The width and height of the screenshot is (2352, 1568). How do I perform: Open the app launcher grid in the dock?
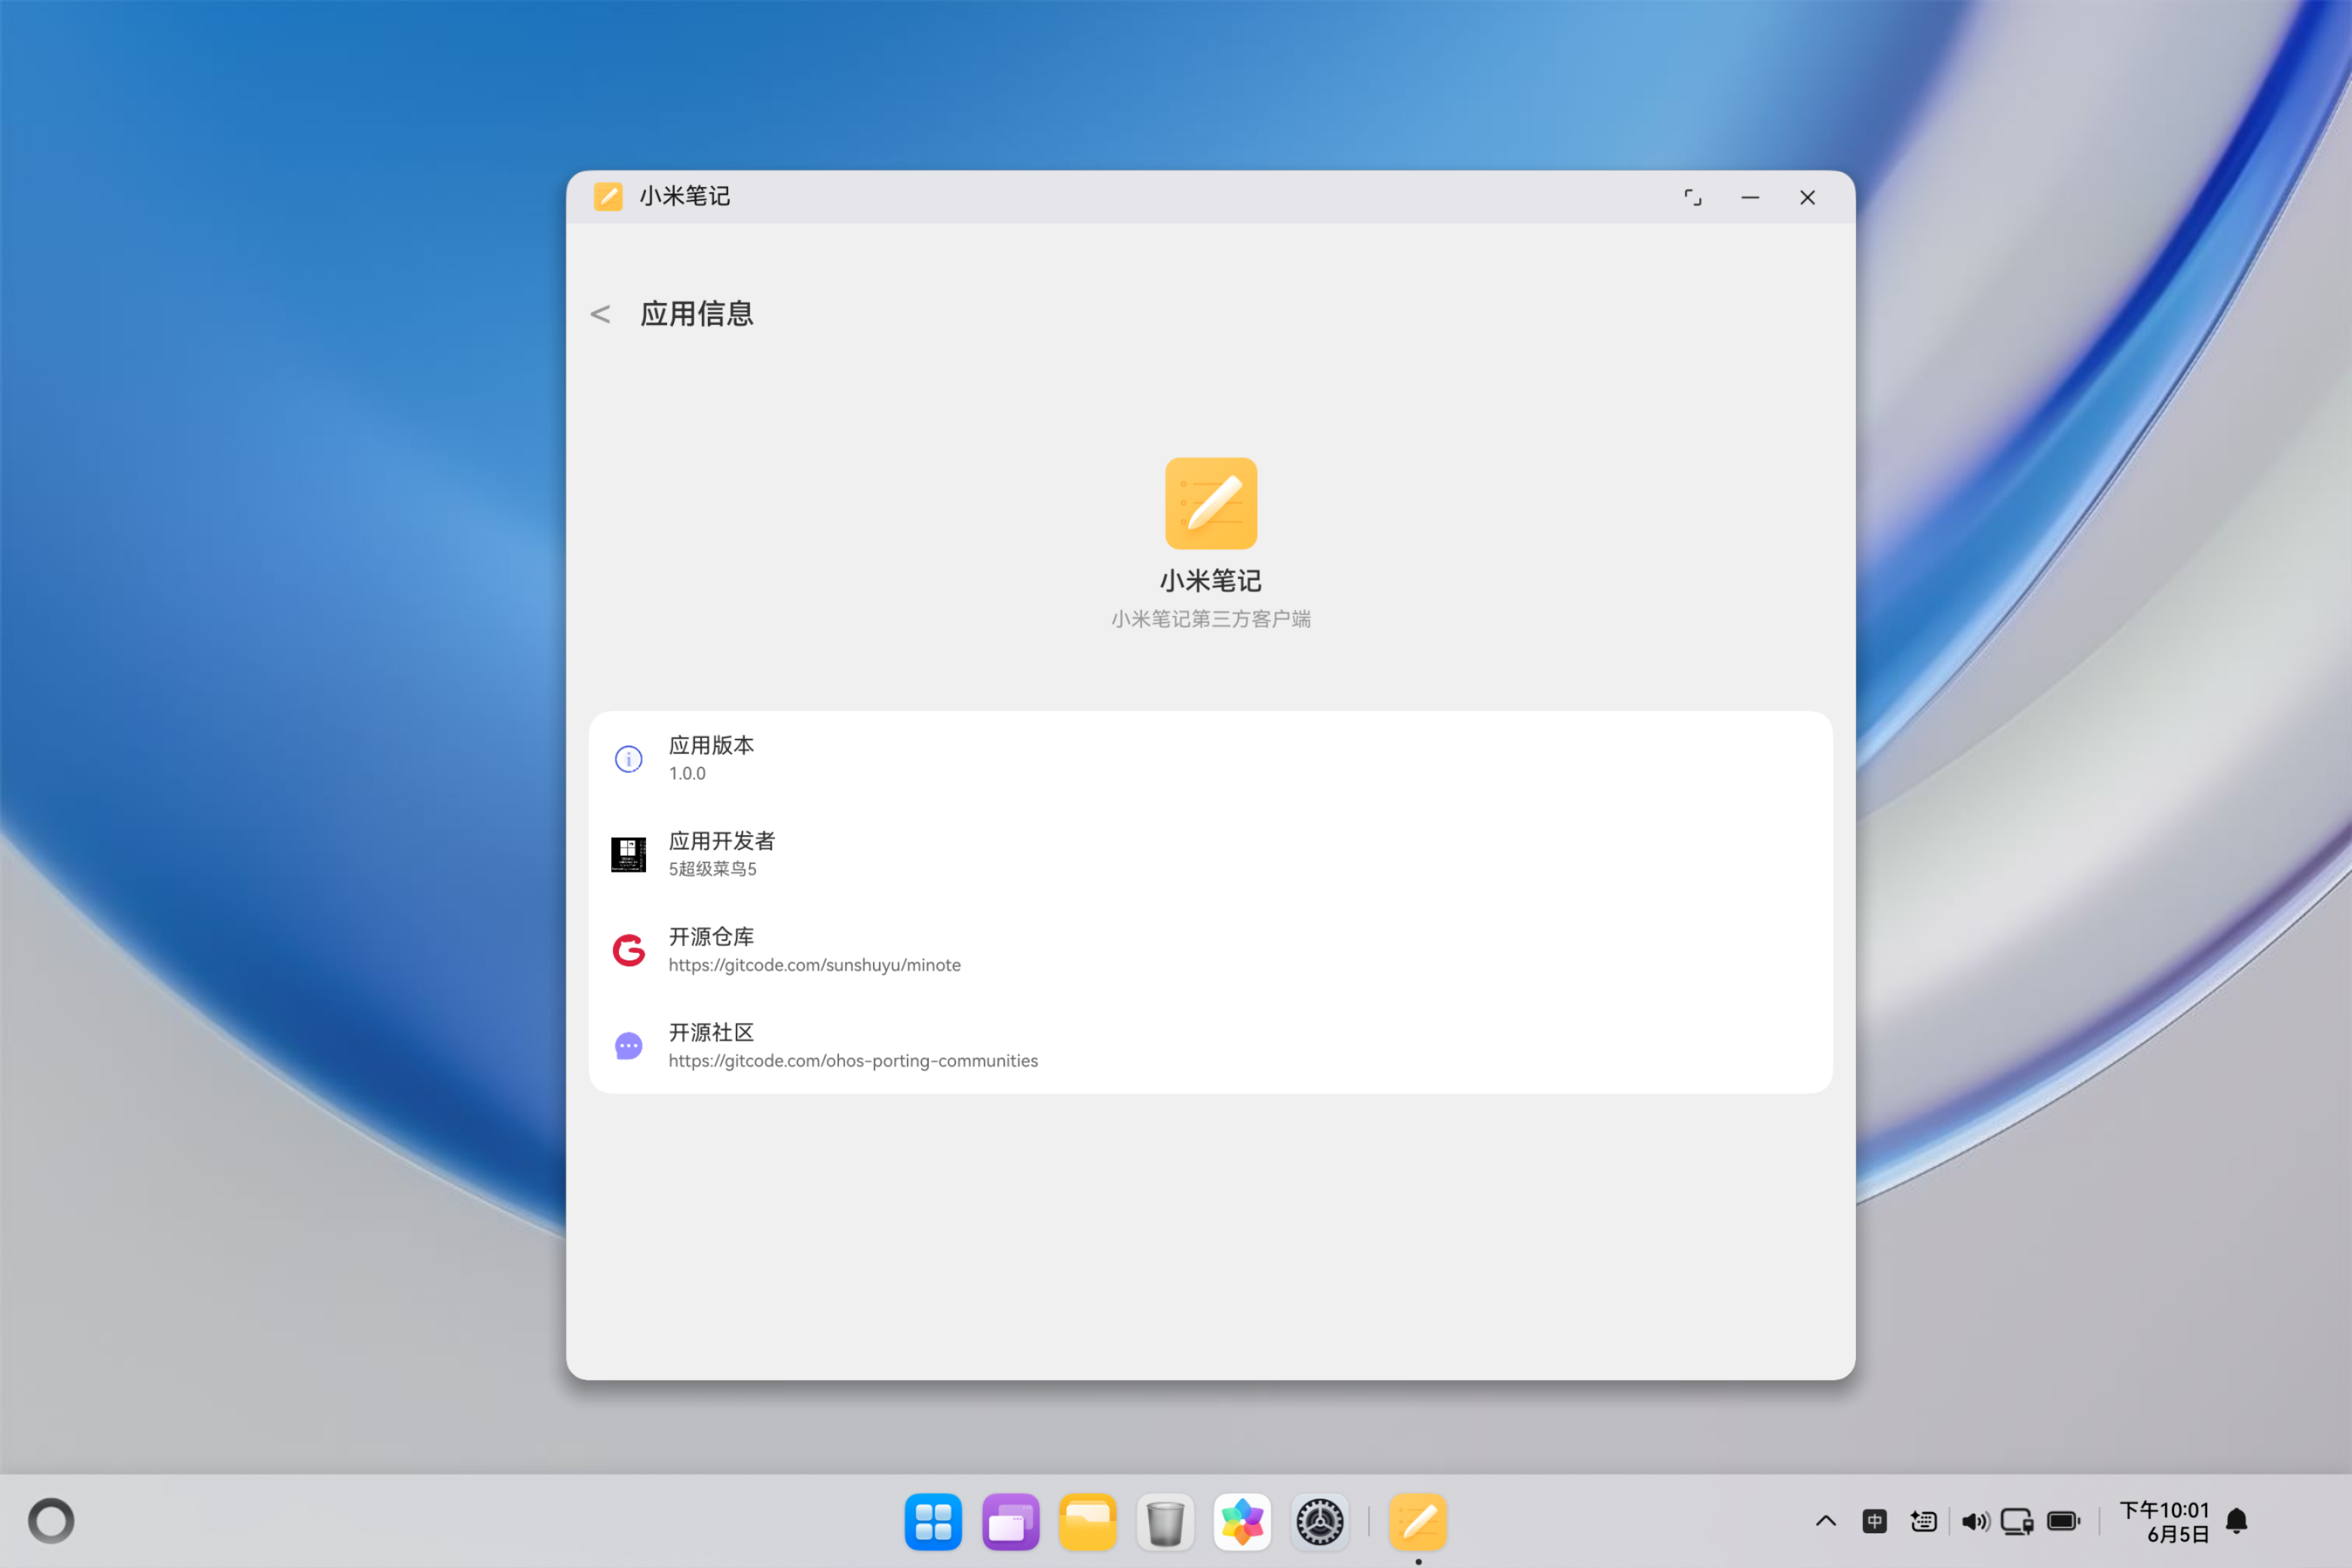pyautogui.click(x=933, y=1522)
